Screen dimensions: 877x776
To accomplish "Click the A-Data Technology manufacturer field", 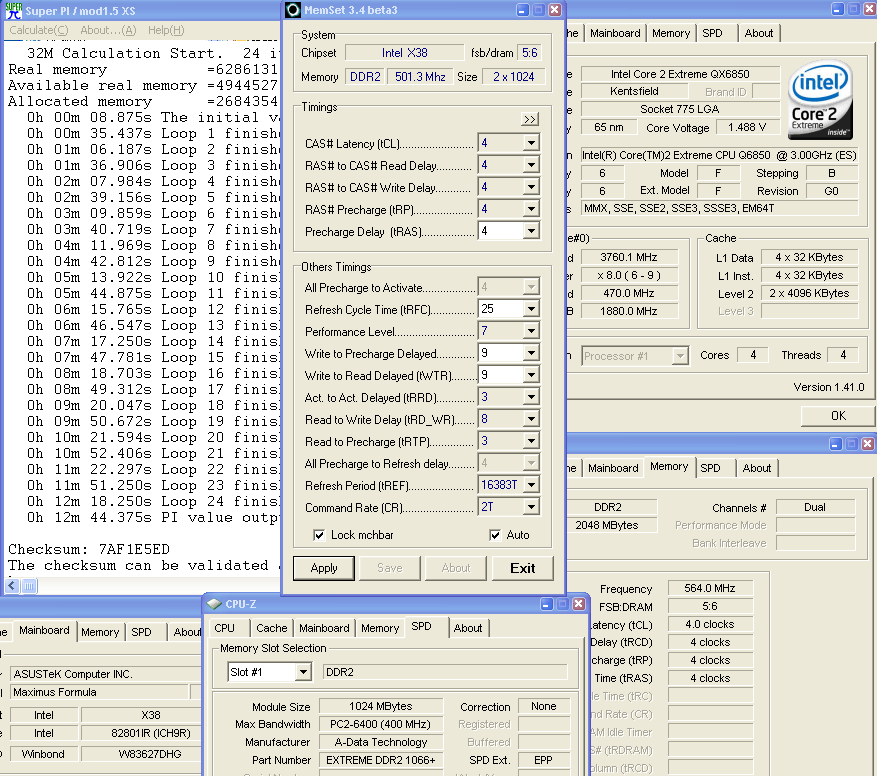I will click(380, 742).
